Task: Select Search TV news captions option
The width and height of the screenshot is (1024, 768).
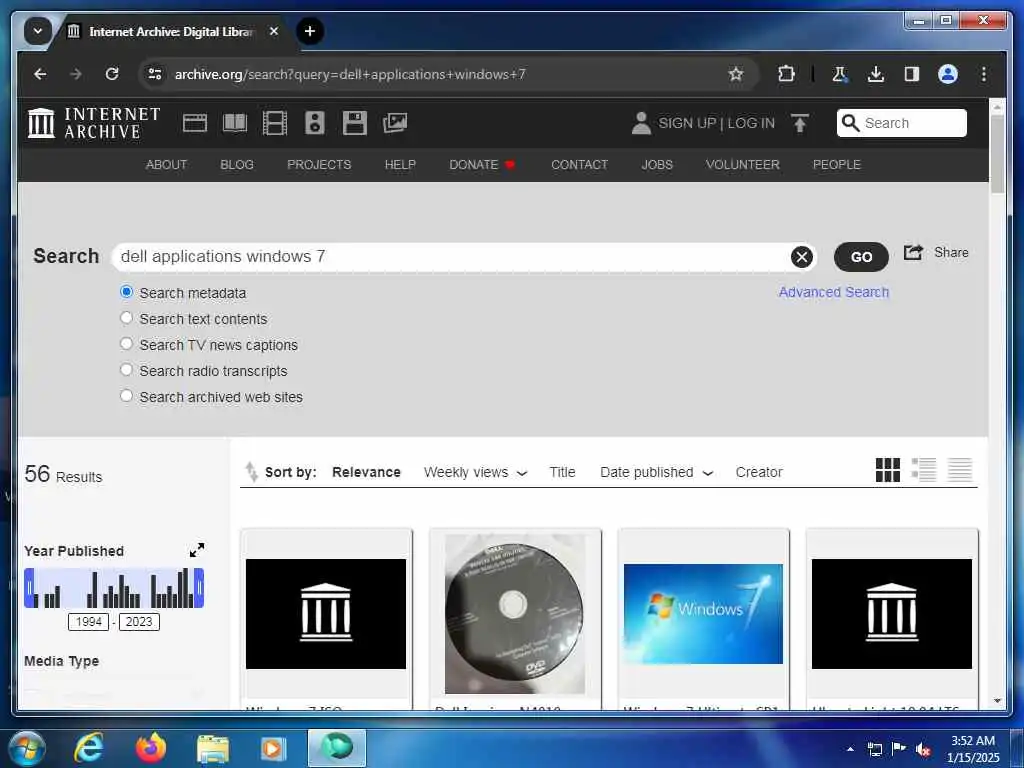Action: (127, 344)
